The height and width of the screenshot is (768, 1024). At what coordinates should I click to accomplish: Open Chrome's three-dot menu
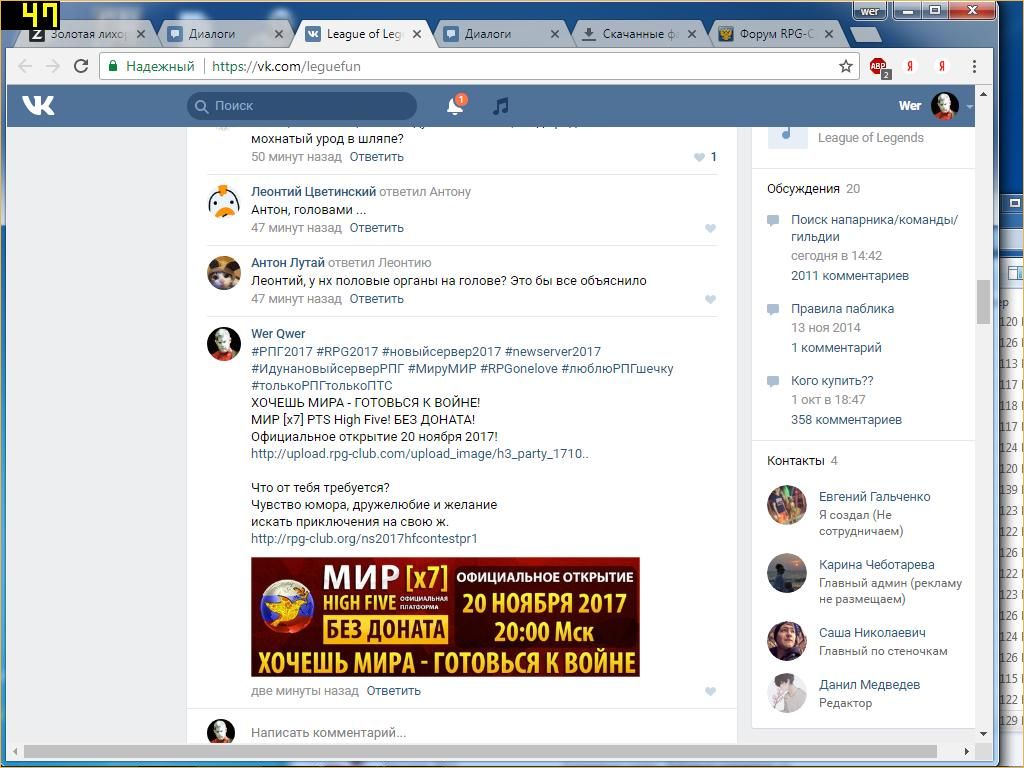click(974, 66)
